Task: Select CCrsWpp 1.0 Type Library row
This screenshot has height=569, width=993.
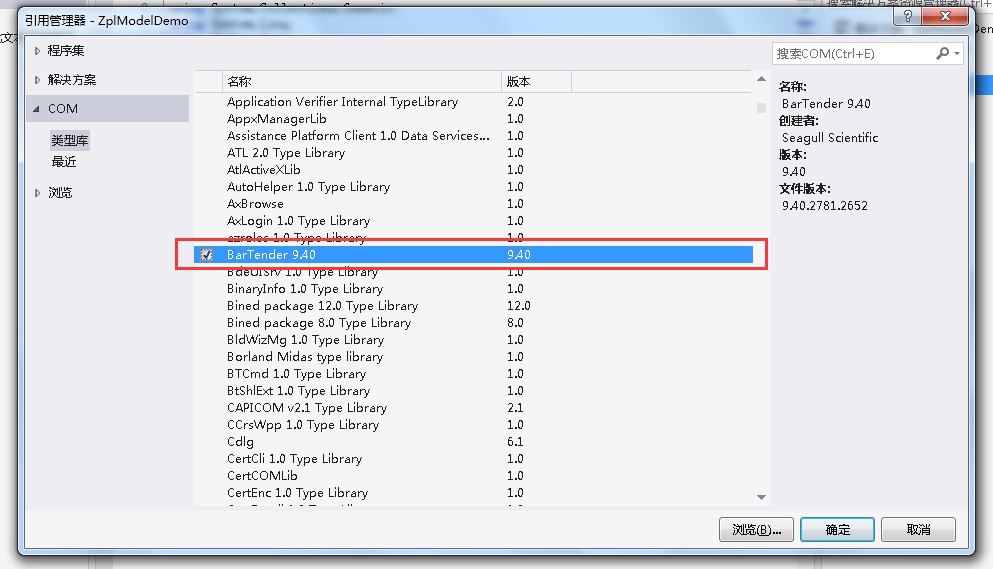Action: point(473,425)
